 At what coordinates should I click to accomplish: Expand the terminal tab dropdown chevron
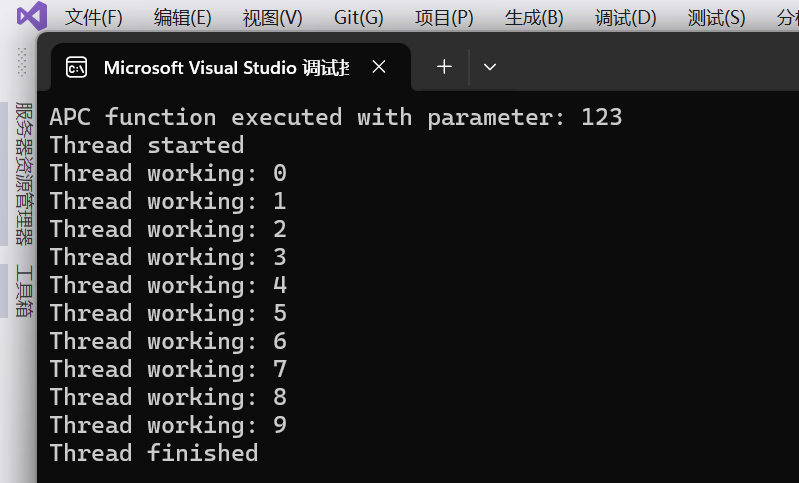(x=489, y=67)
